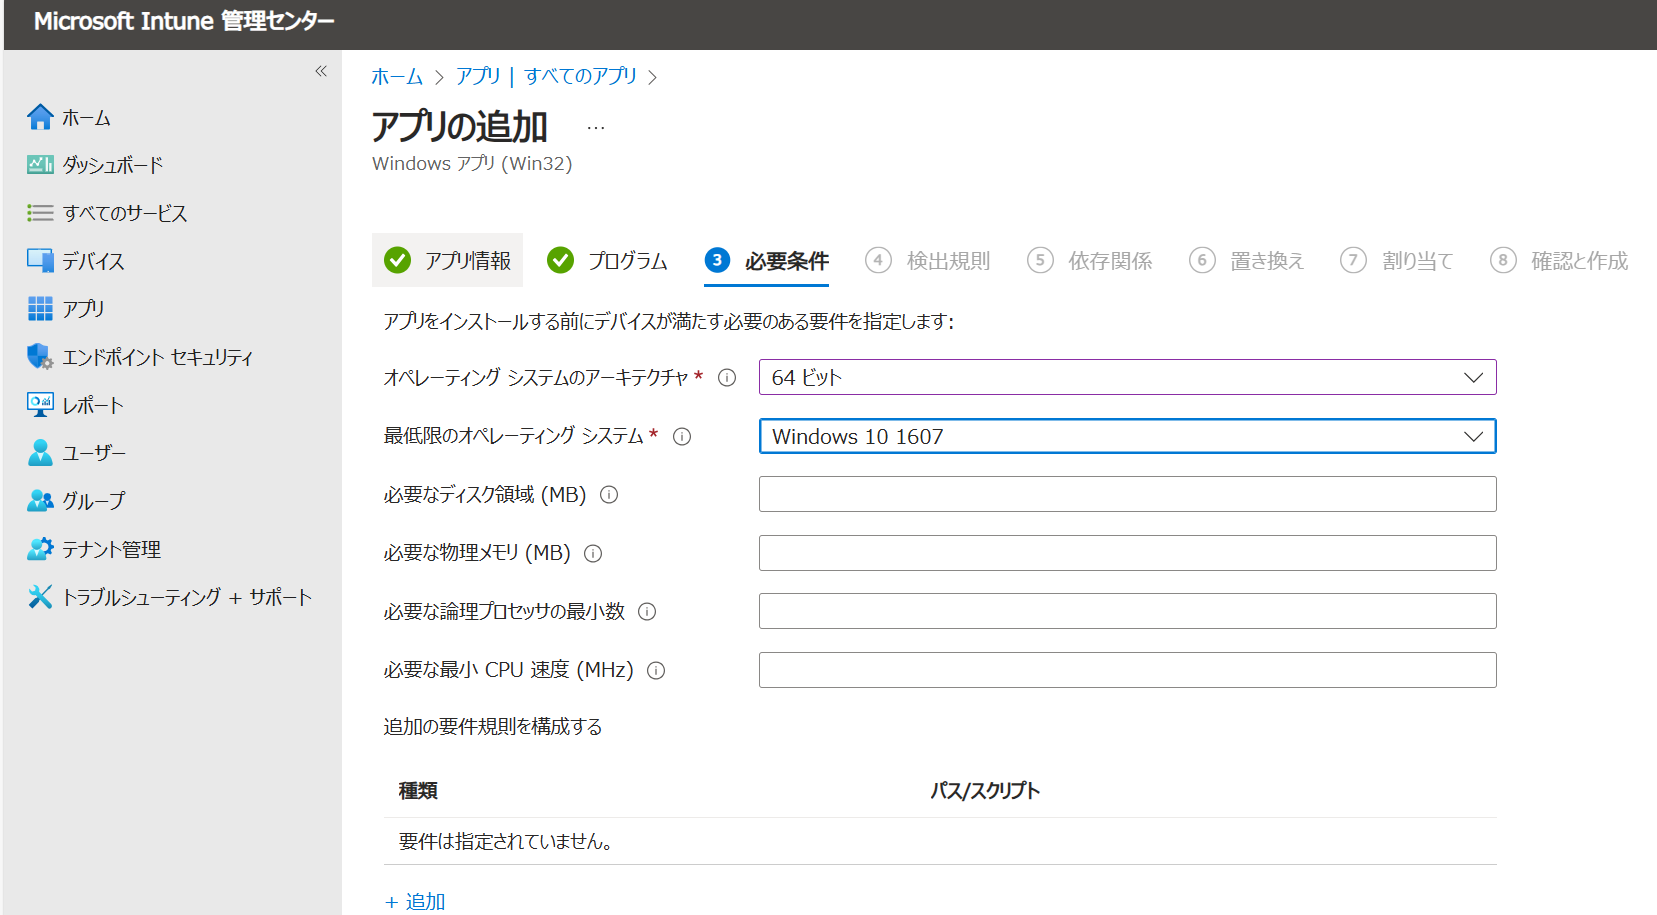Focus the 必要な最小 CPU 速度 (MHz) field

click(1127, 670)
